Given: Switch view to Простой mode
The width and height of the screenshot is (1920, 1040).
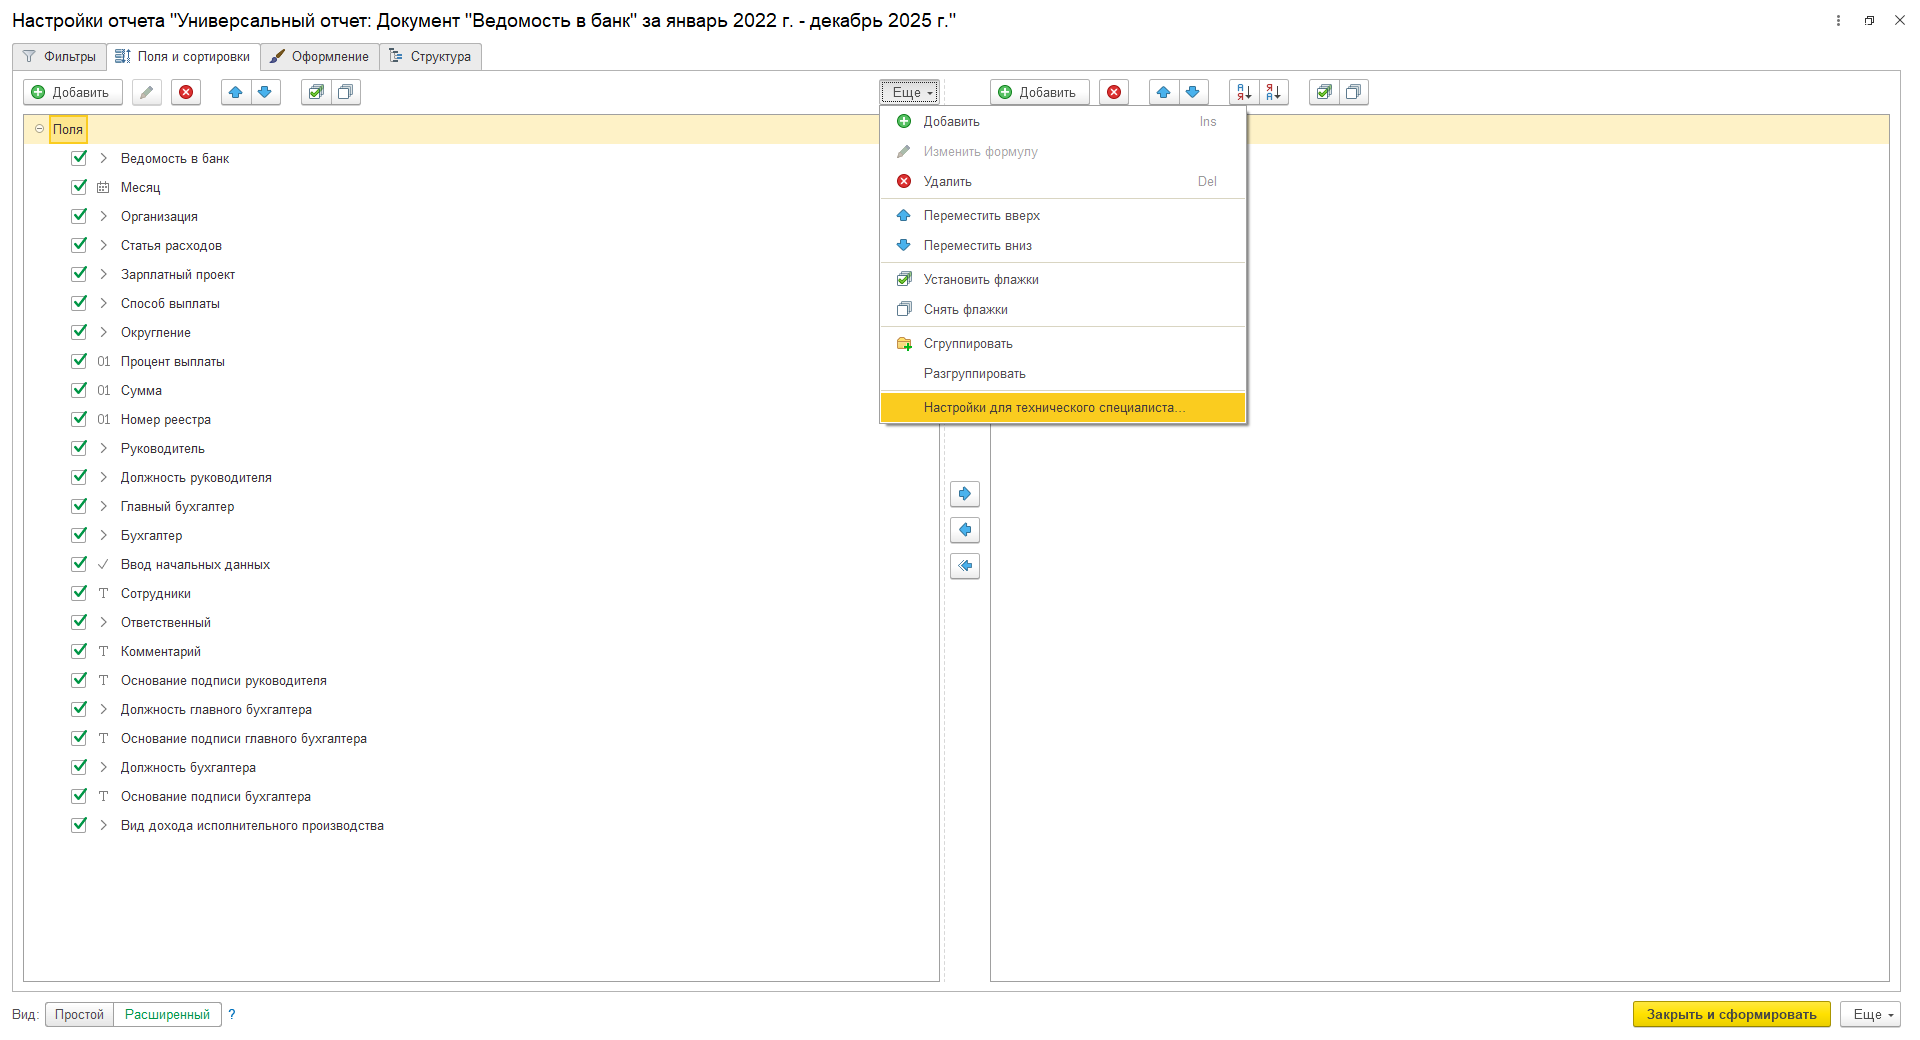Looking at the screenshot, I should pos(79,1014).
